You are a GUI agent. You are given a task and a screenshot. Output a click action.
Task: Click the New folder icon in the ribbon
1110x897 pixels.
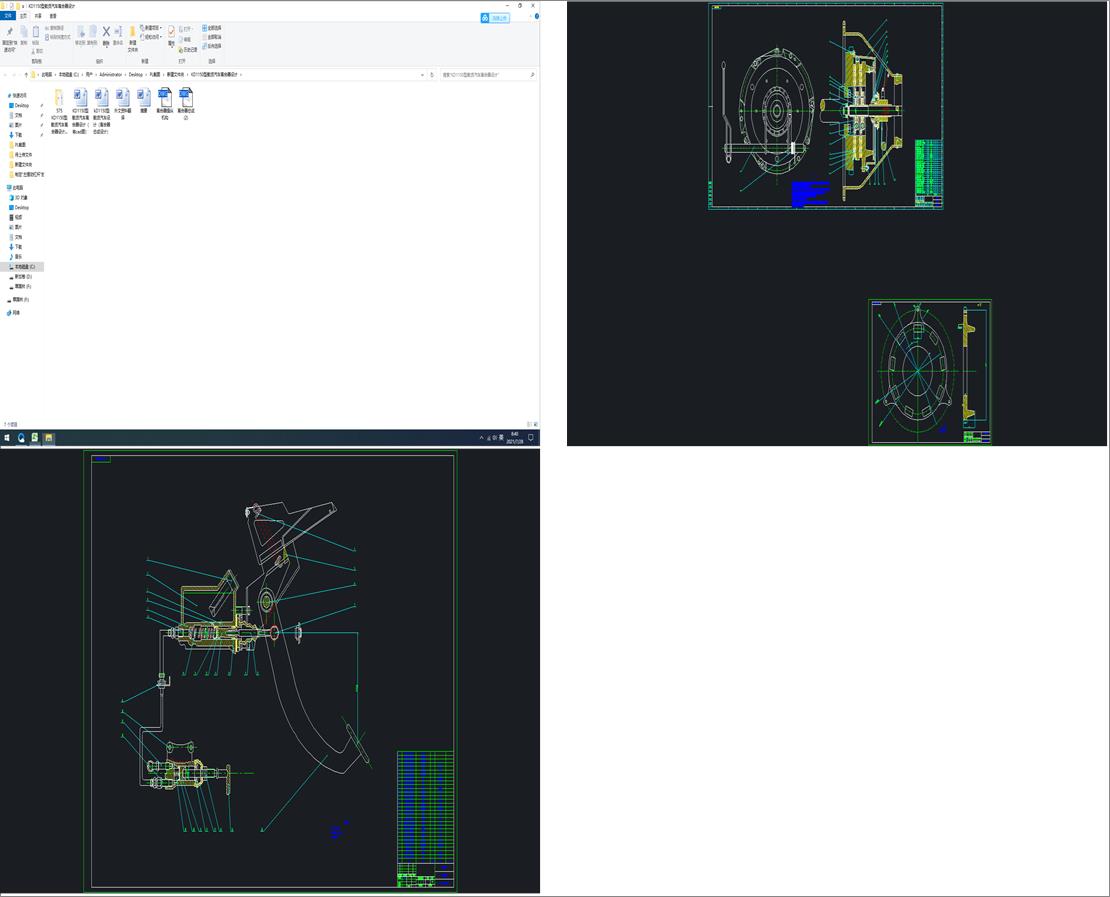[132, 33]
